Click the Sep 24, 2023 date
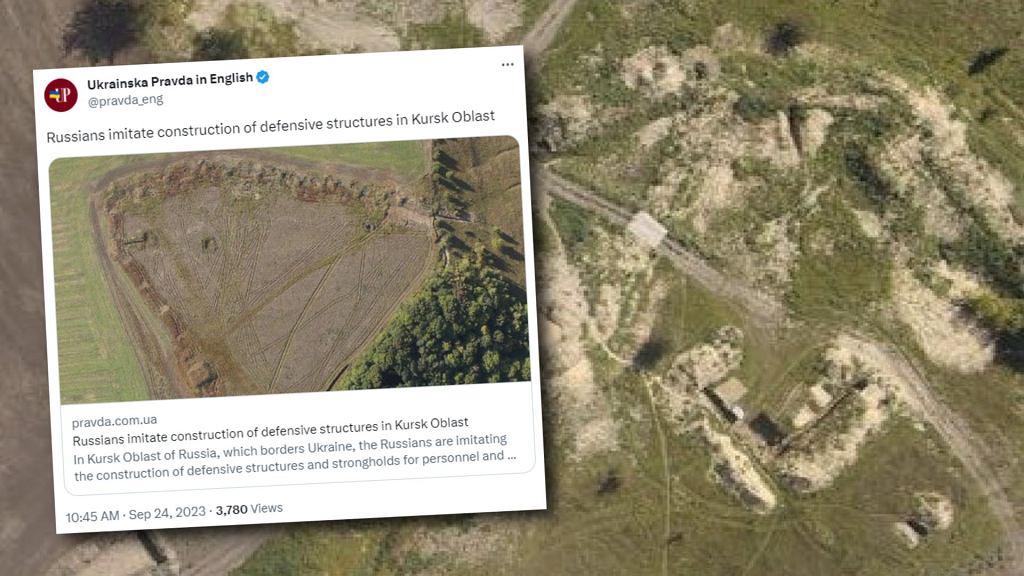Screen dimensions: 1024x576 [167, 513]
